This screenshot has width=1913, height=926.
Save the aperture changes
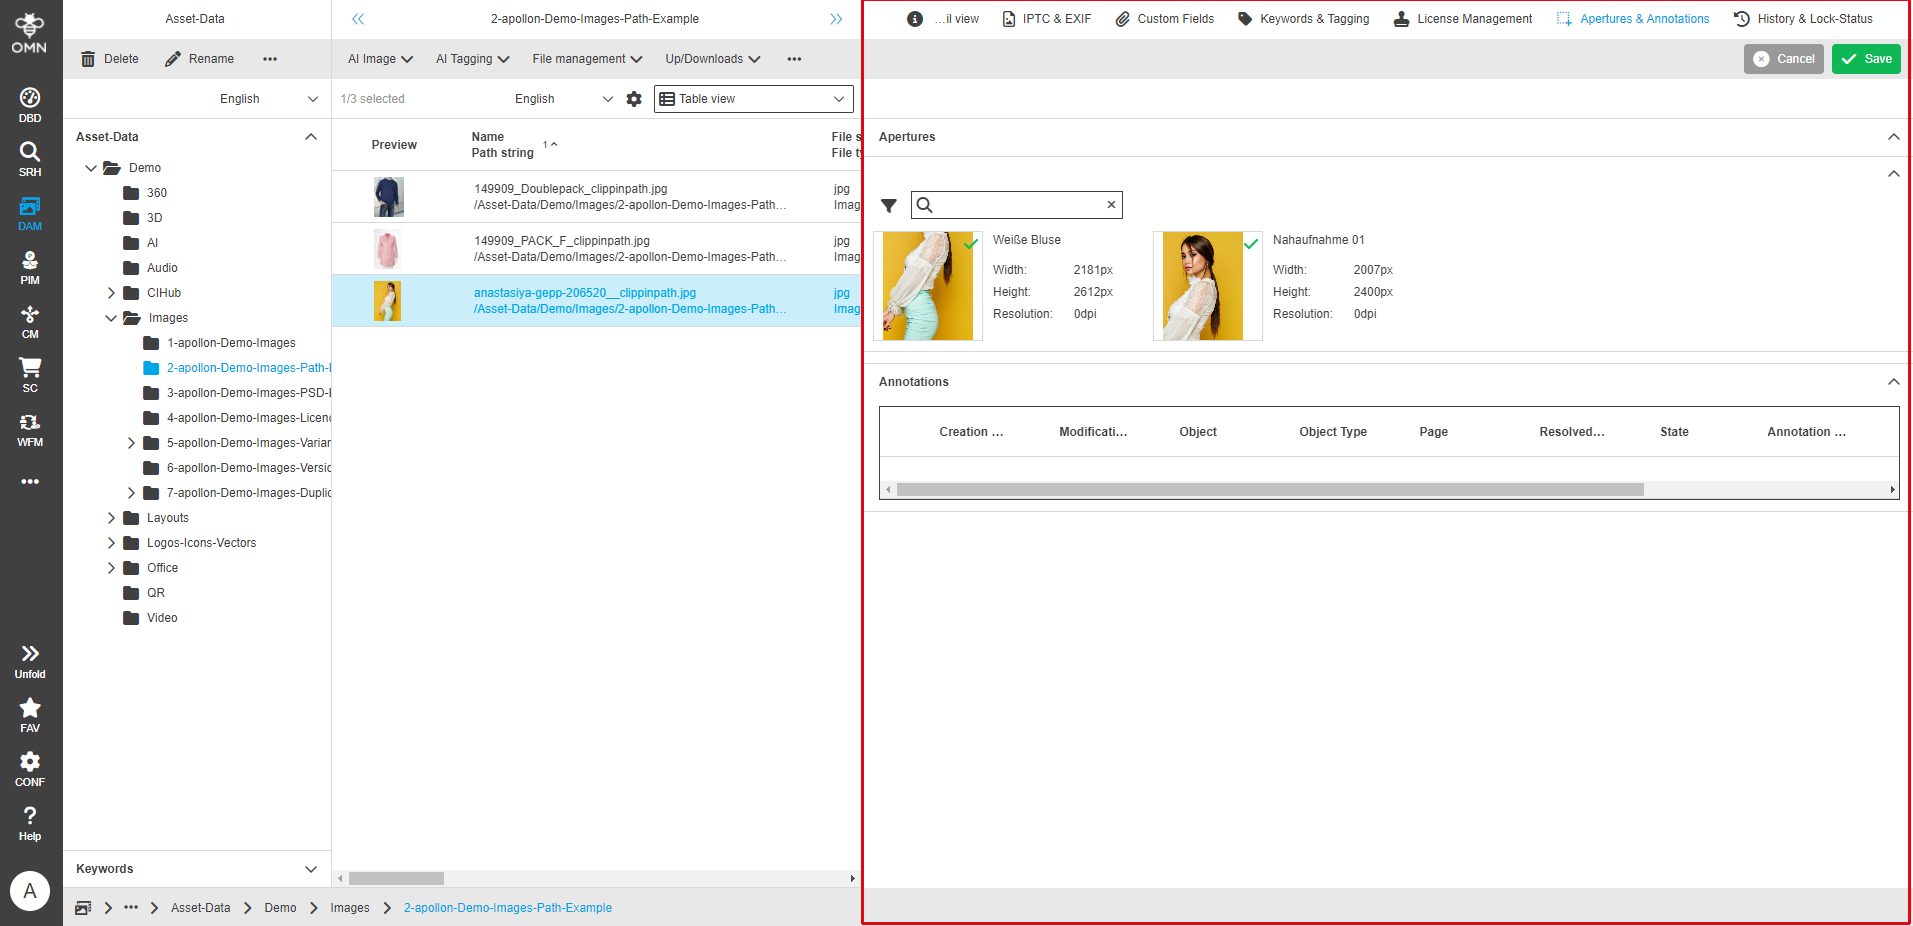click(x=1866, y=59)
